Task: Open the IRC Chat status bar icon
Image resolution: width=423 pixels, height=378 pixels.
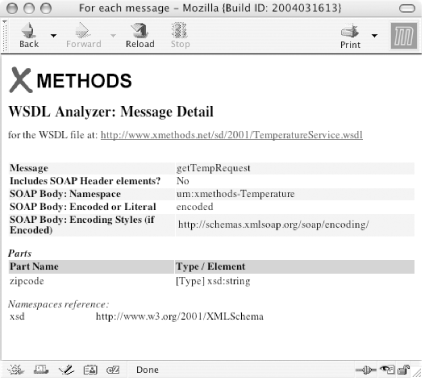Action: click(x=113, y=370)
